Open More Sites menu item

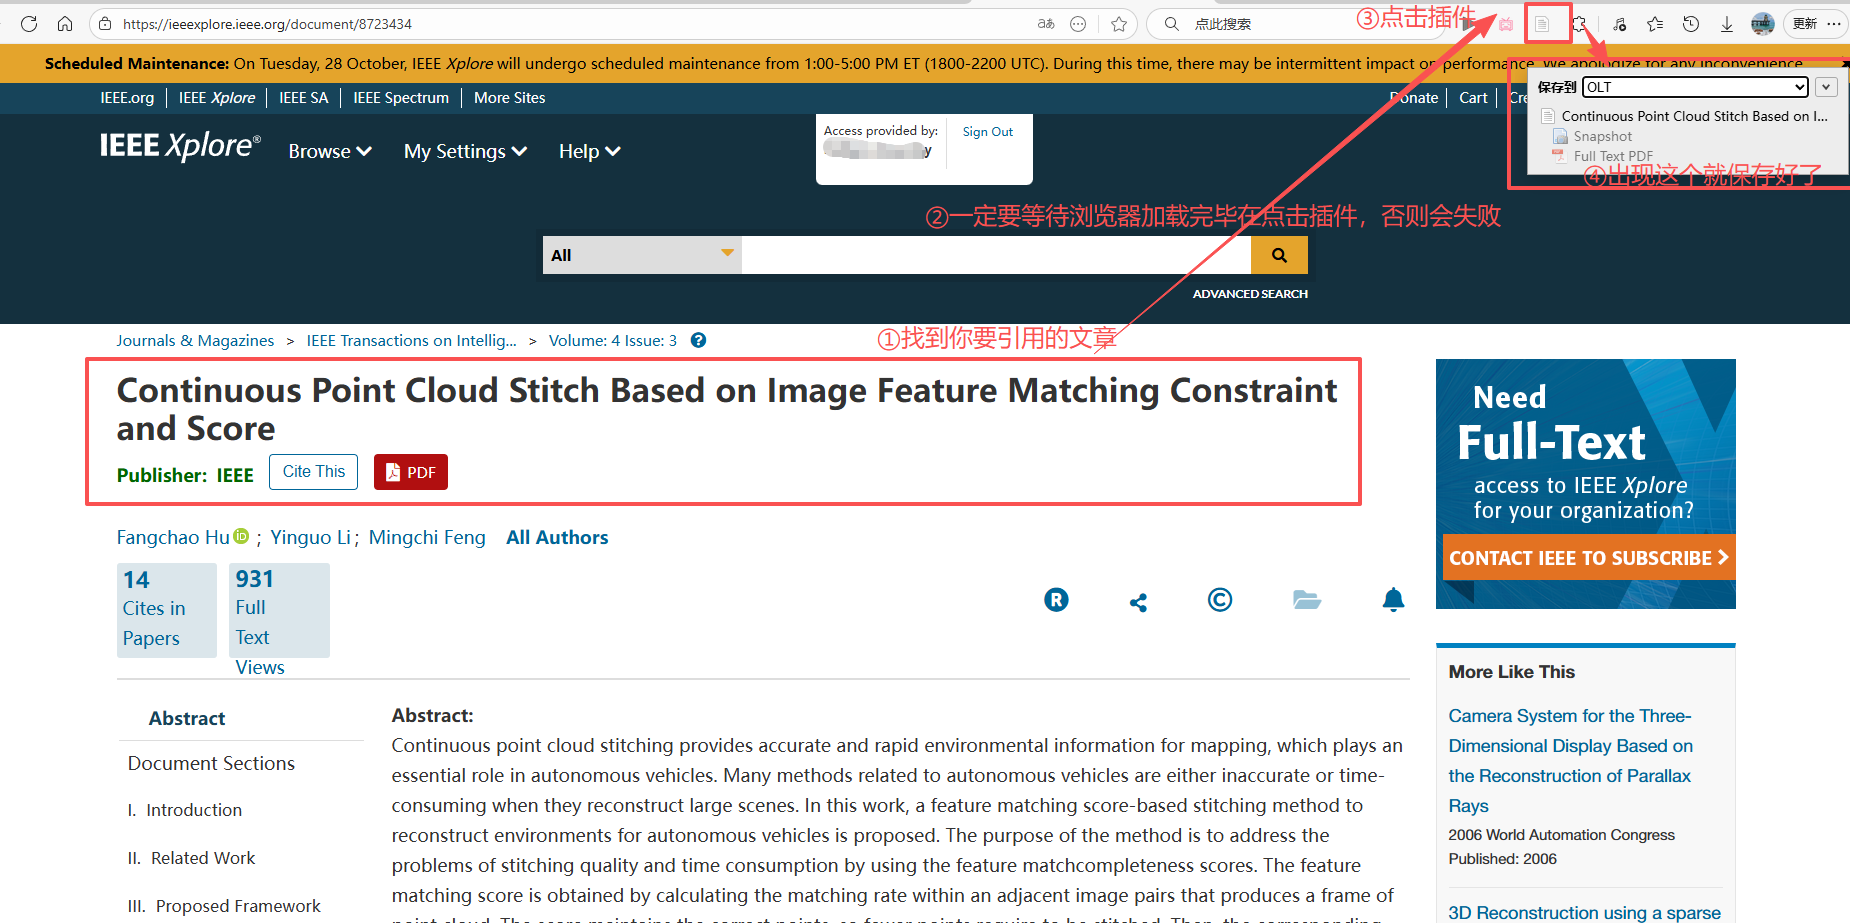pos(510,98)
